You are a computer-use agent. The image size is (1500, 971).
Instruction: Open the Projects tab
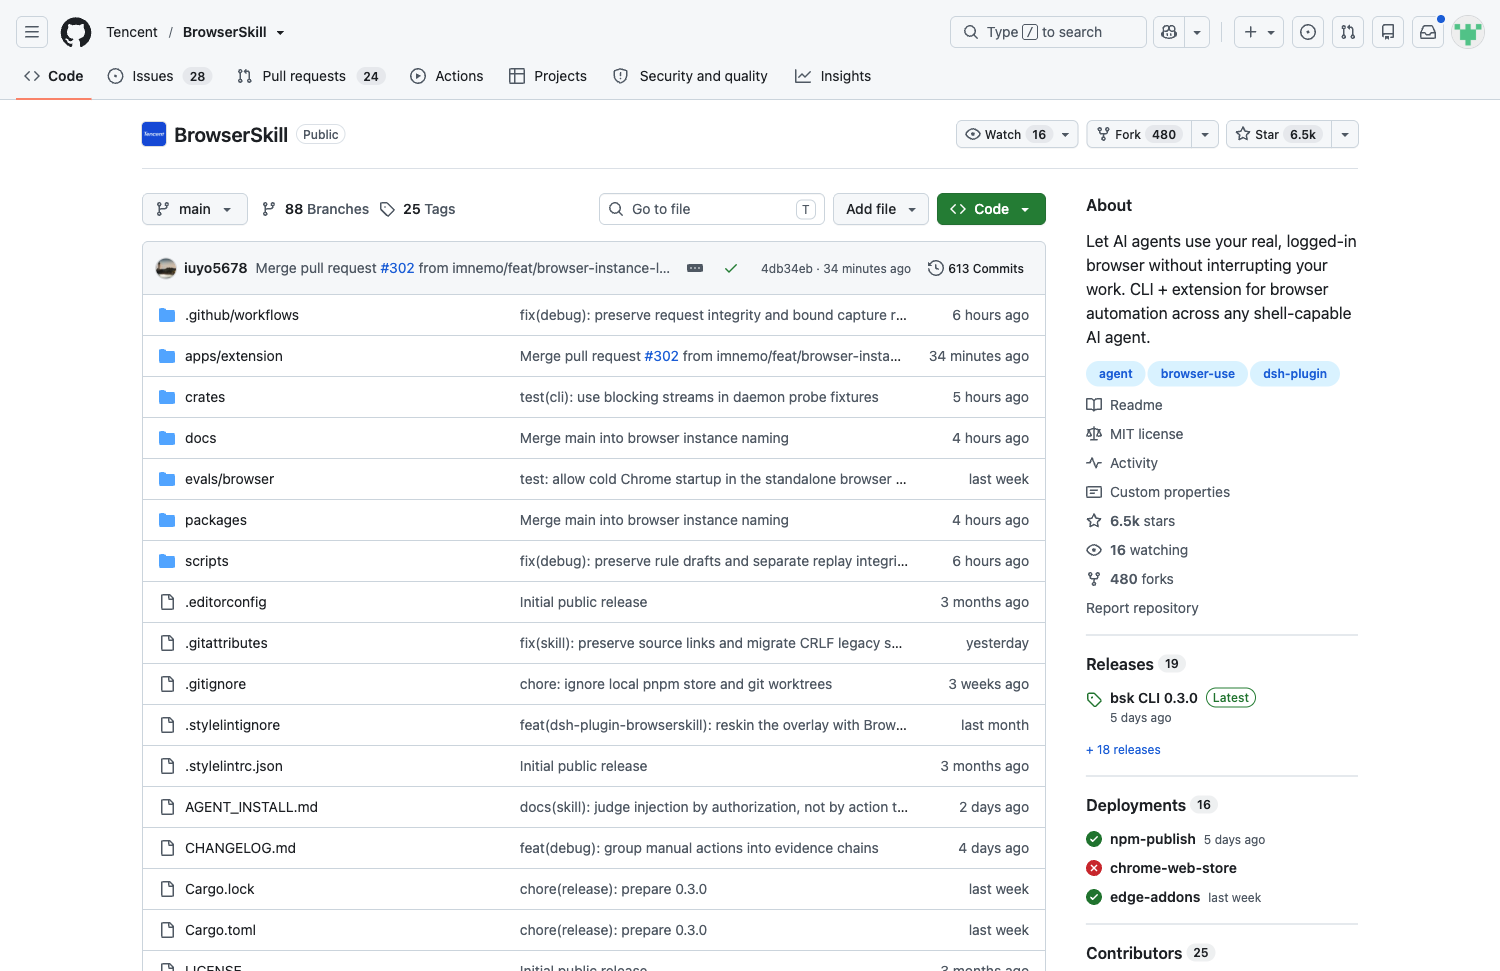pyautogui.click(x=548, y=76)
